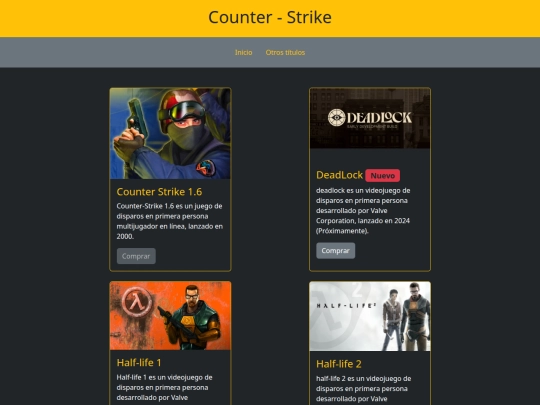Open the Inicio navigation link

pyautogui.click(x=243, y=52)
